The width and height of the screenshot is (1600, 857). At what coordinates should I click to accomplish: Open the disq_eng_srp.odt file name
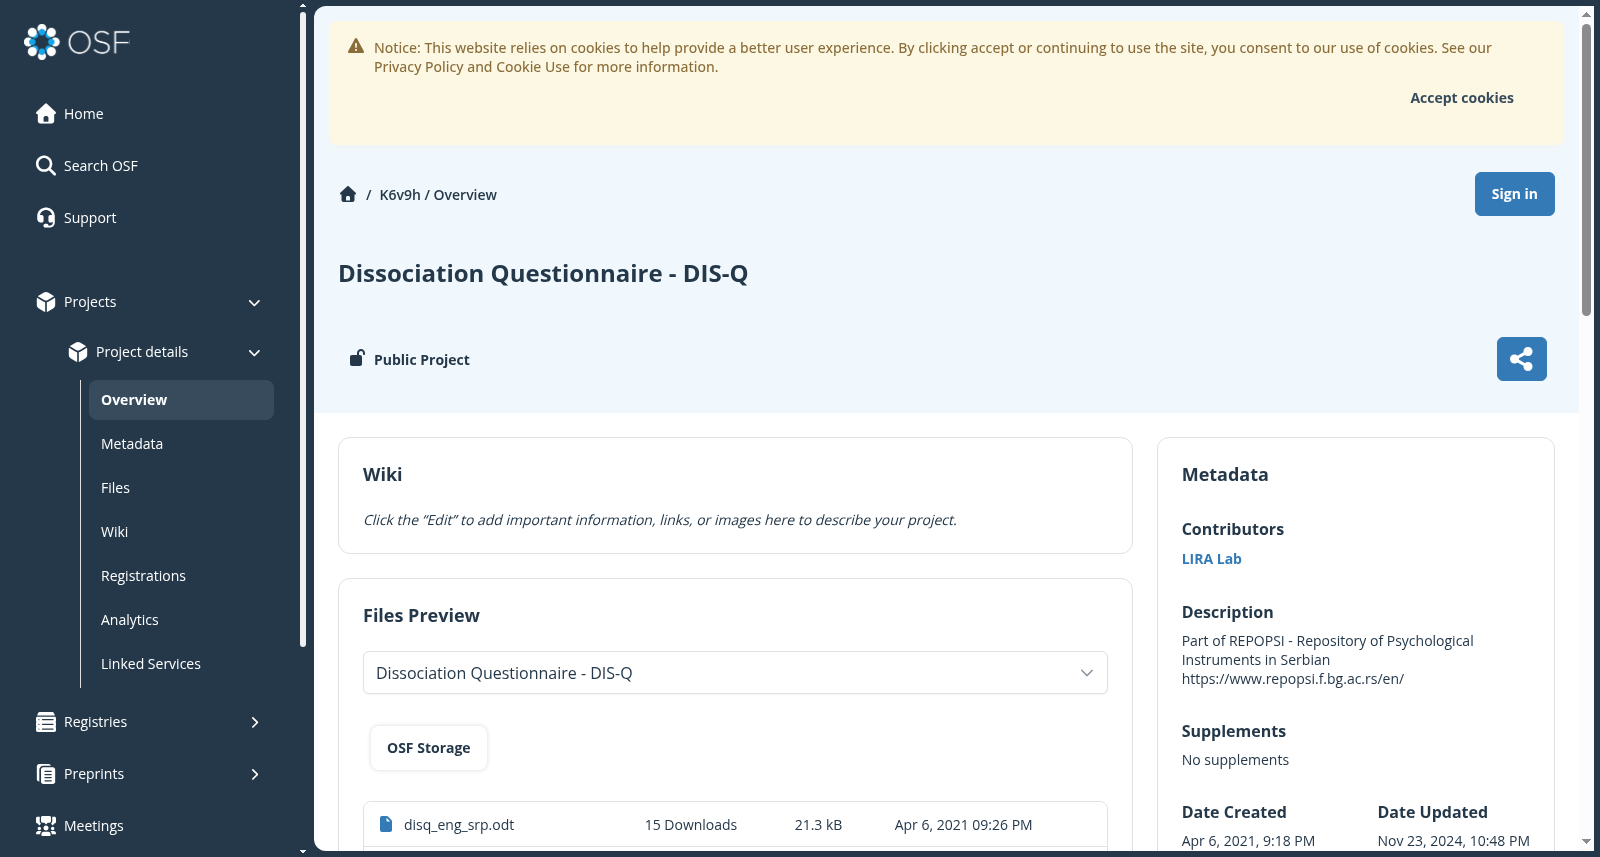[459, 825]
